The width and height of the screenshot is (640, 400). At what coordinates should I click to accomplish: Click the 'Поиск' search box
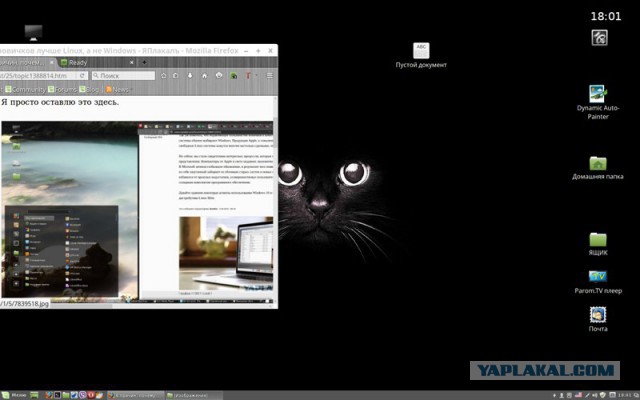point(123,76)
